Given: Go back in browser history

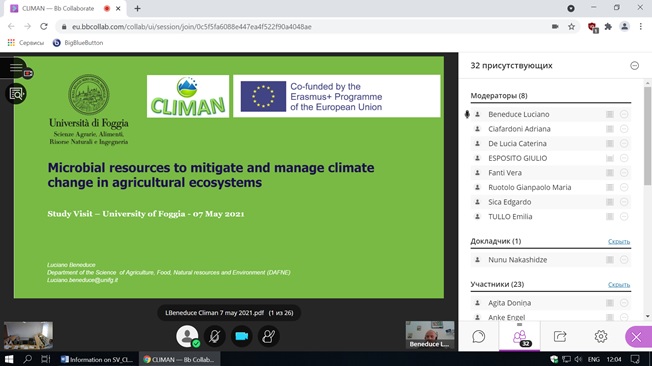Looking at the screenshot, I should (x=11, y=27).
